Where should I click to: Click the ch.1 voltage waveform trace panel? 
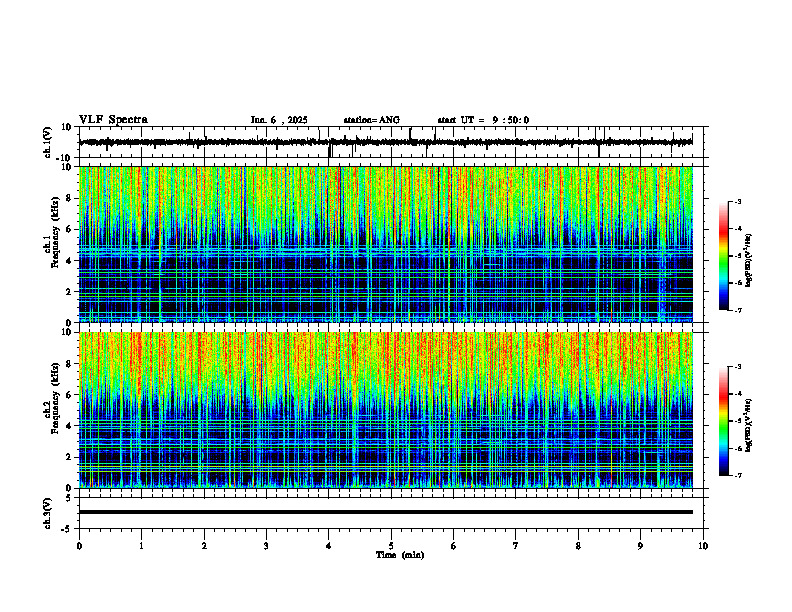tap(393, 142)
